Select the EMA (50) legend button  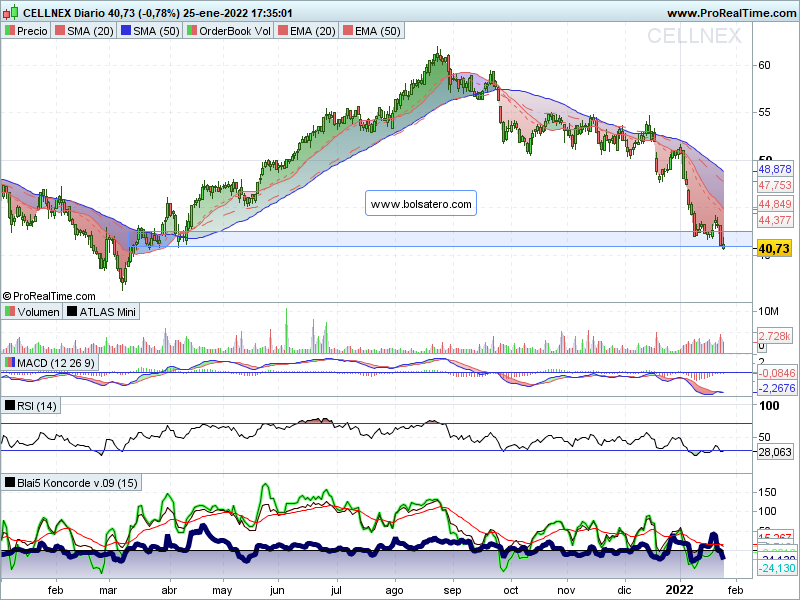371,31
